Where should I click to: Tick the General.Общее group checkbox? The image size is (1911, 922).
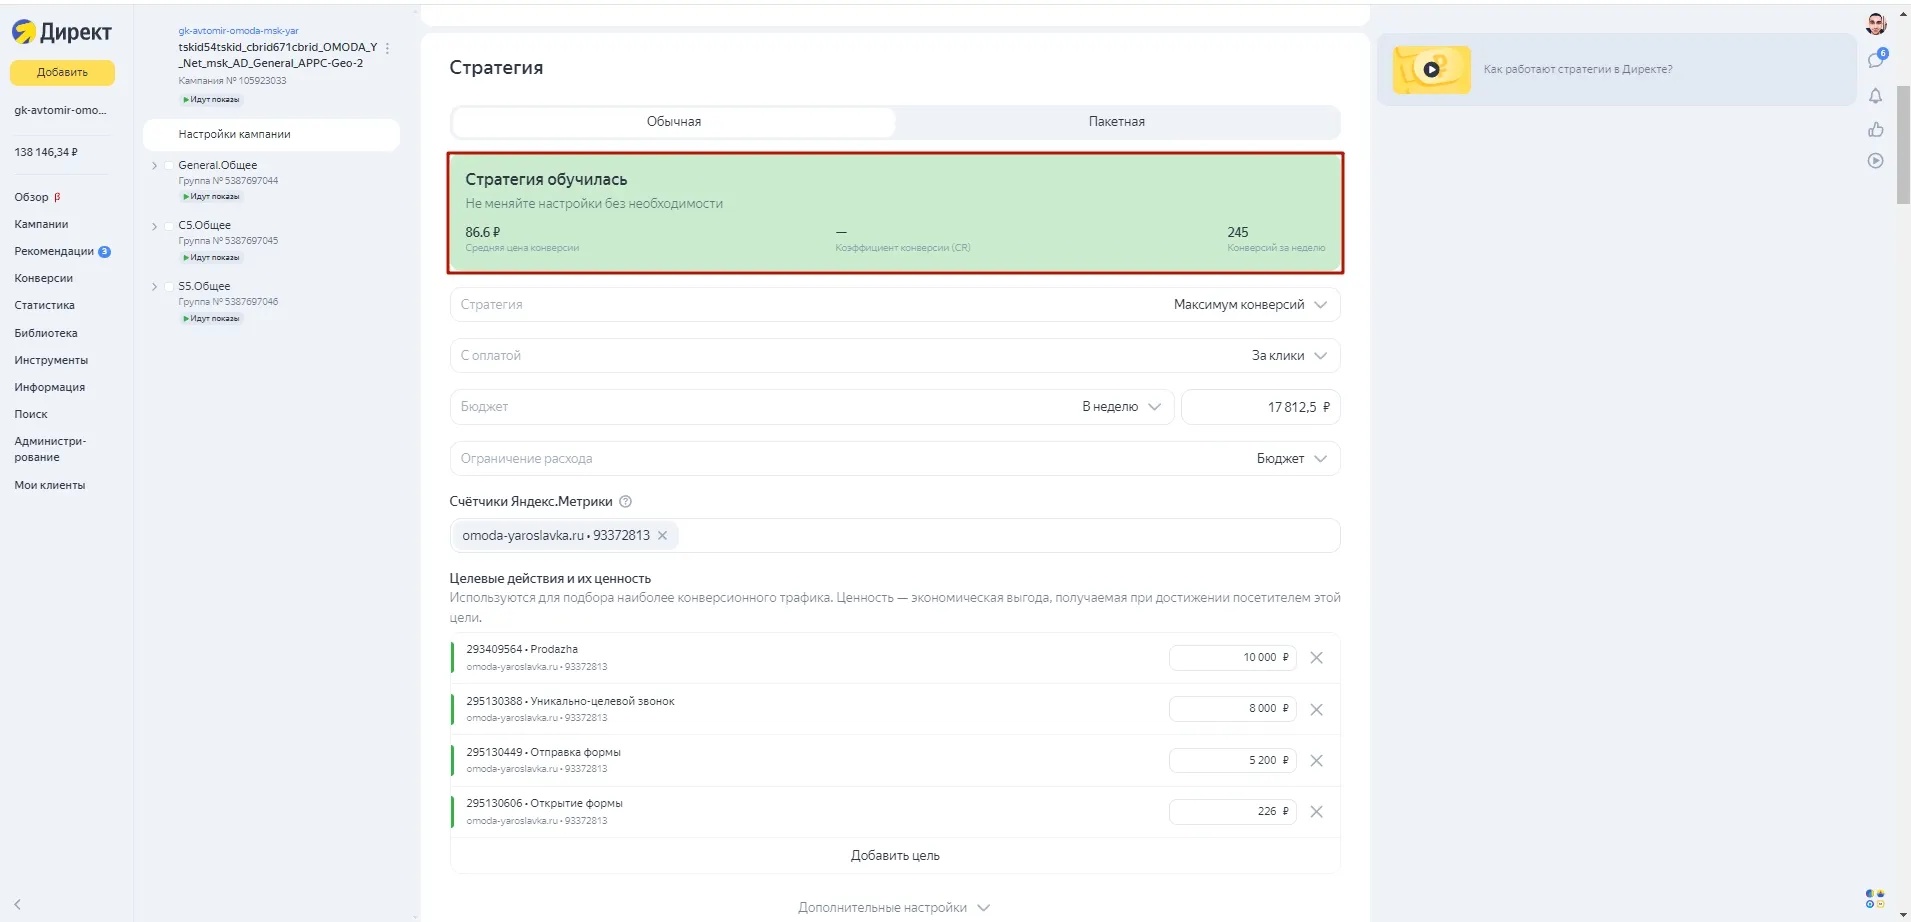tap(169, 166)
